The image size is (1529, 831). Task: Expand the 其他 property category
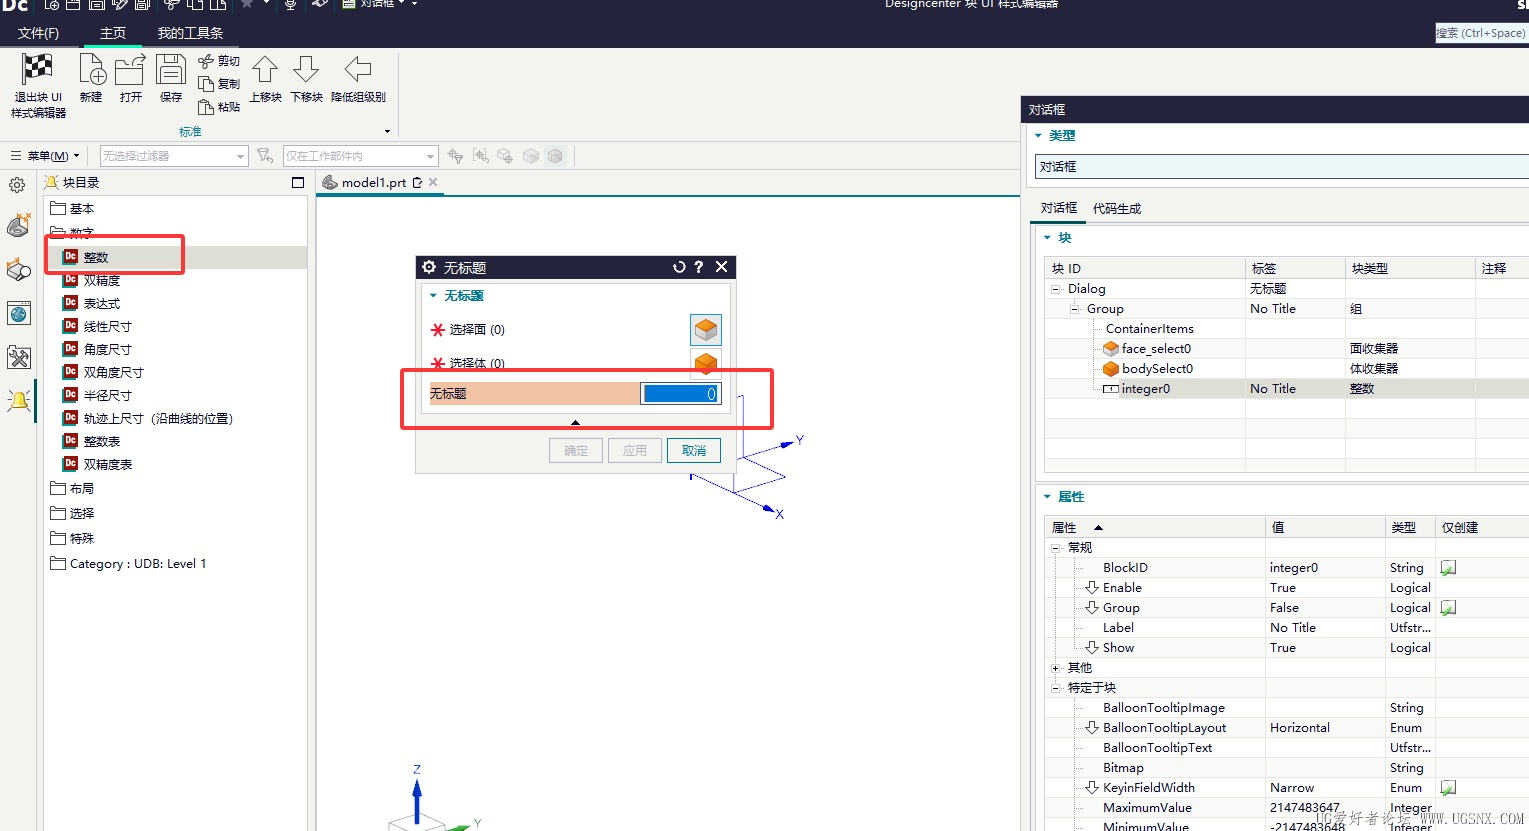point(1055,668)
